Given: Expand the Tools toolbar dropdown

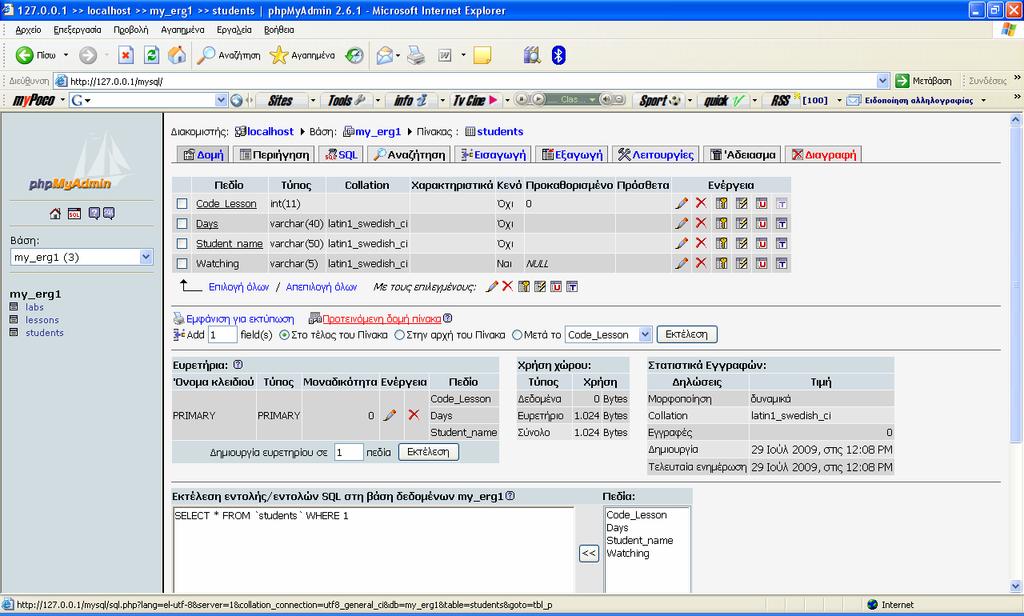Looking at the screenshot, I should coord(377,101).
